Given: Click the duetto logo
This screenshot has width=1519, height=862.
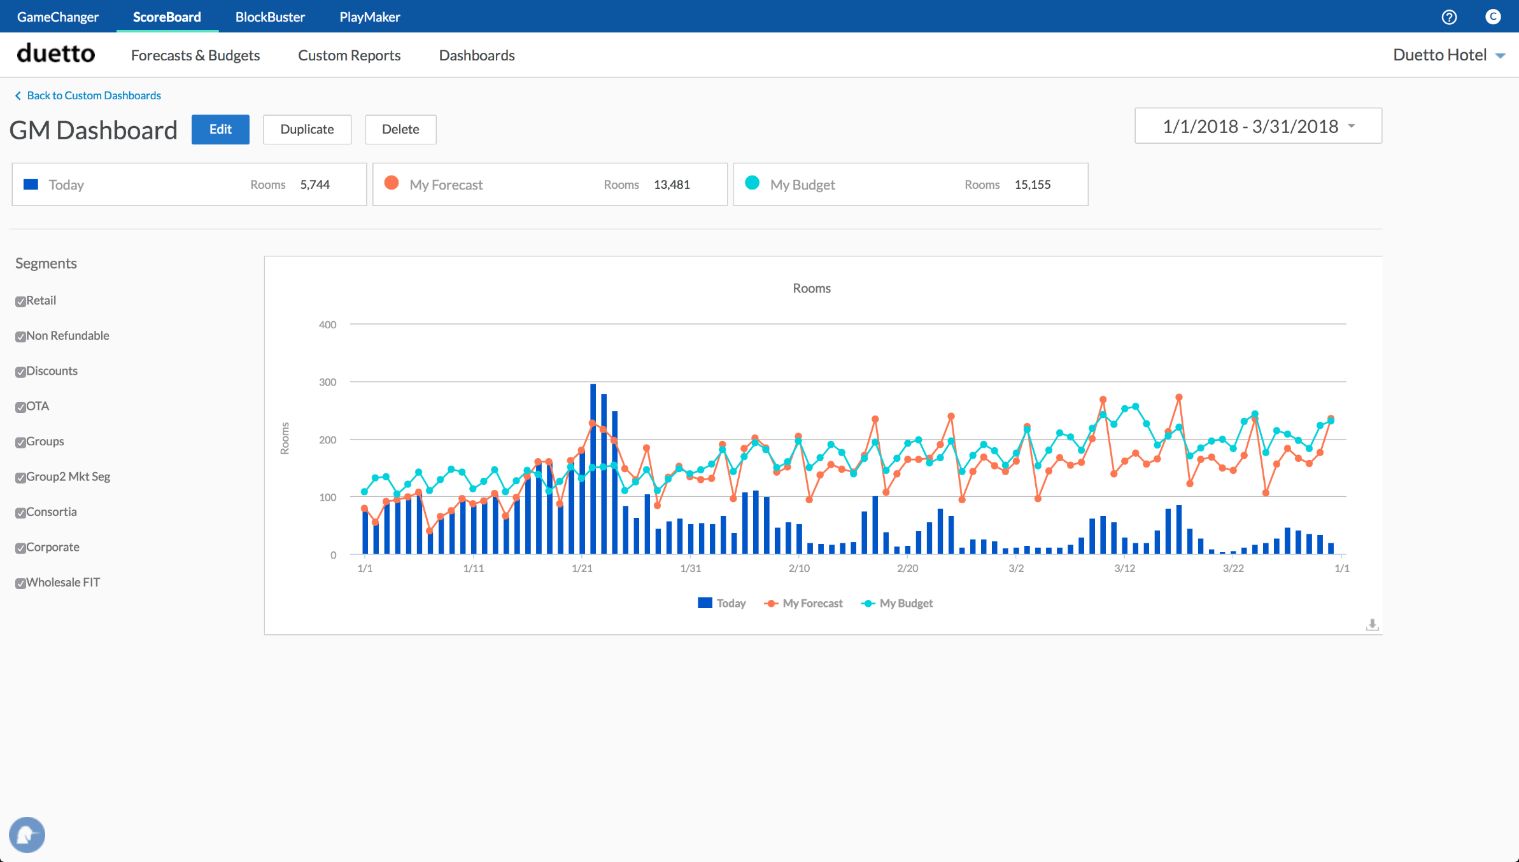Looking at the screenshot, I should pyautogui.click(x=56, y=54).
